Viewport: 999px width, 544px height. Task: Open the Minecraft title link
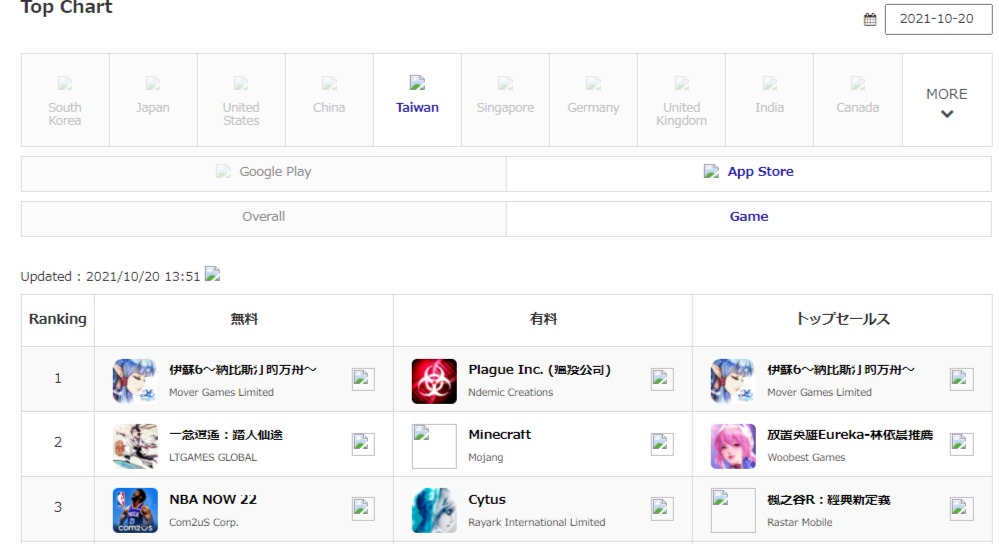coord(500,434)
